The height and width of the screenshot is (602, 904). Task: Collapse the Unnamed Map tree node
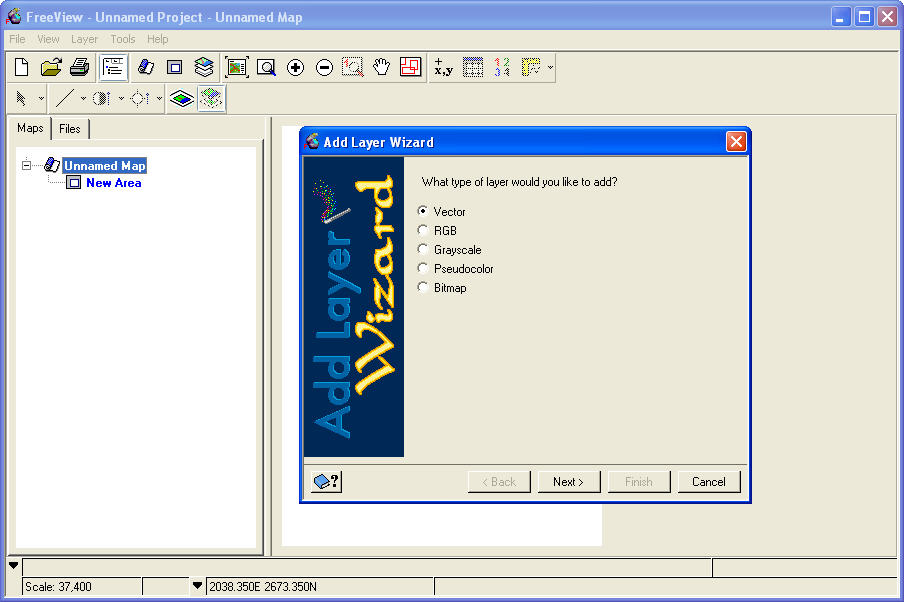27,165
